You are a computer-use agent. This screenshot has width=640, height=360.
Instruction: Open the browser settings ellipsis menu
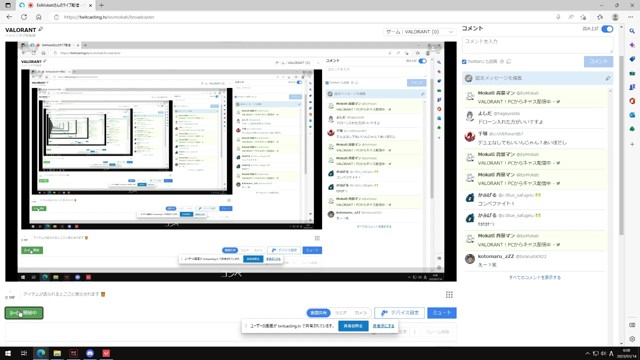(x=631, y=17)
